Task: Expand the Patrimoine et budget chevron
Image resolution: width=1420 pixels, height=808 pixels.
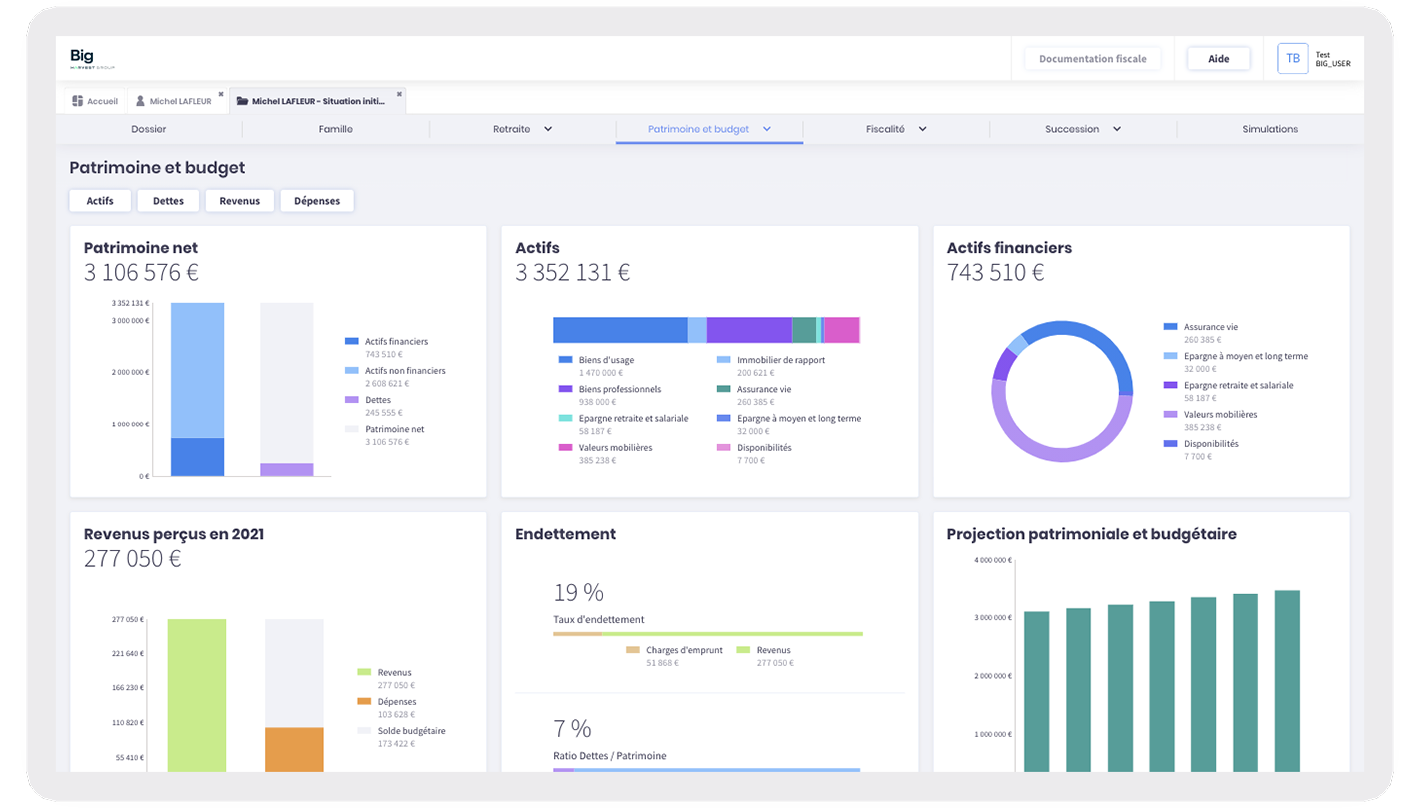Action: point(767,129)
